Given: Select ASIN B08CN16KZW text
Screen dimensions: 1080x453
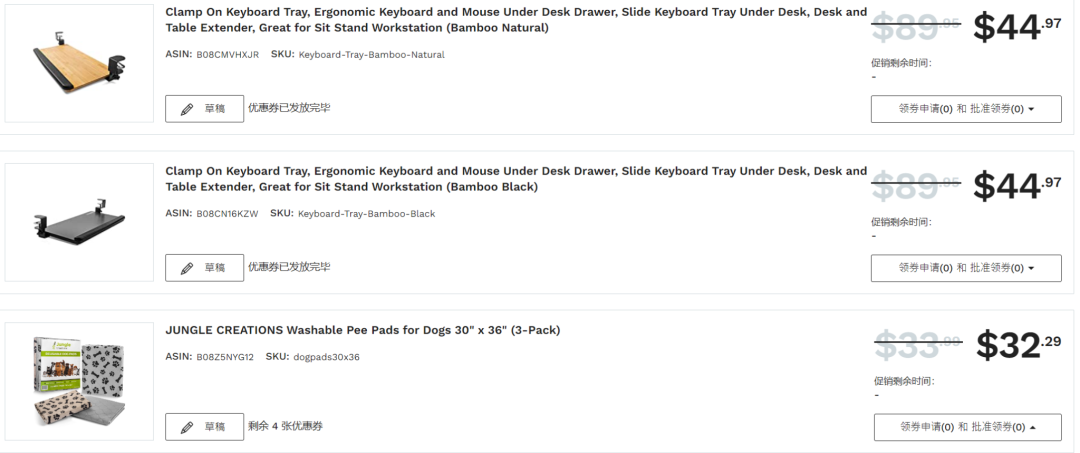Looking at the screenshot, I should coord(227,214).
